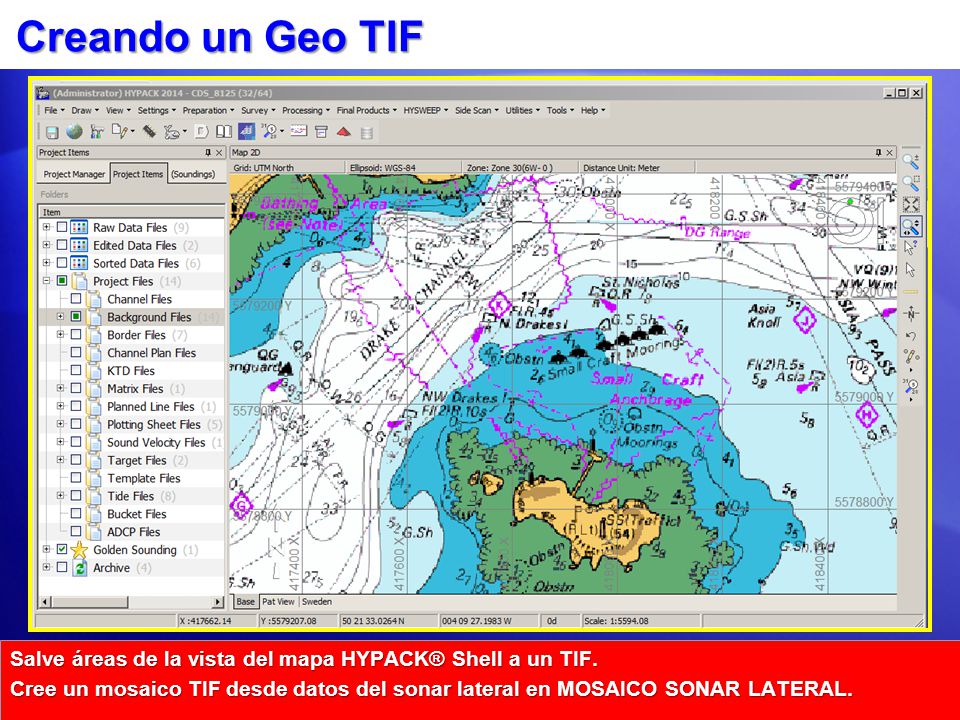Image resolution: width=960 pixels, height=720 pixels.
Task: Select the Sweden map tab
Action: pos(317,601)
